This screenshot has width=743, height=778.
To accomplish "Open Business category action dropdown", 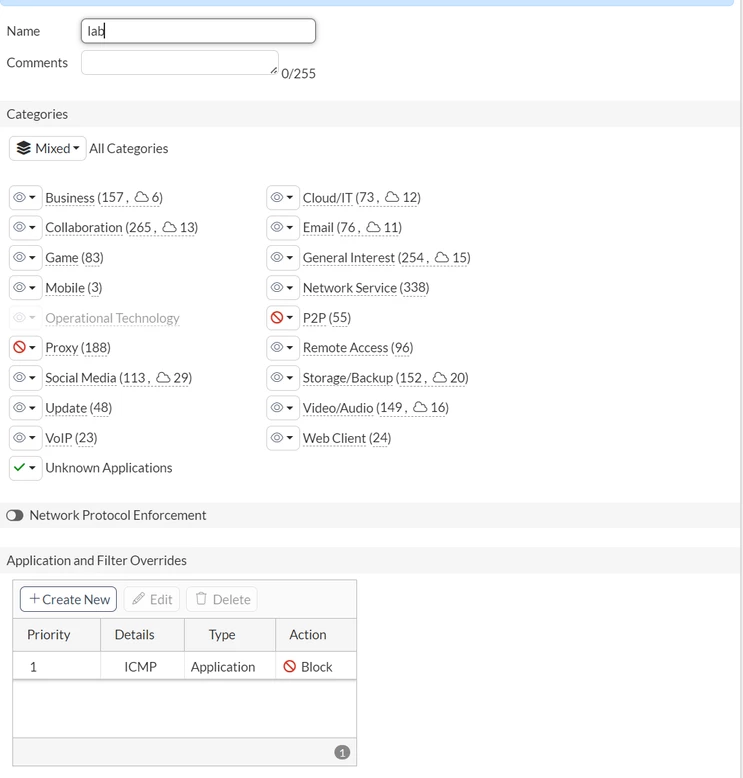I will pyautogui.click(x=25, y=197).
